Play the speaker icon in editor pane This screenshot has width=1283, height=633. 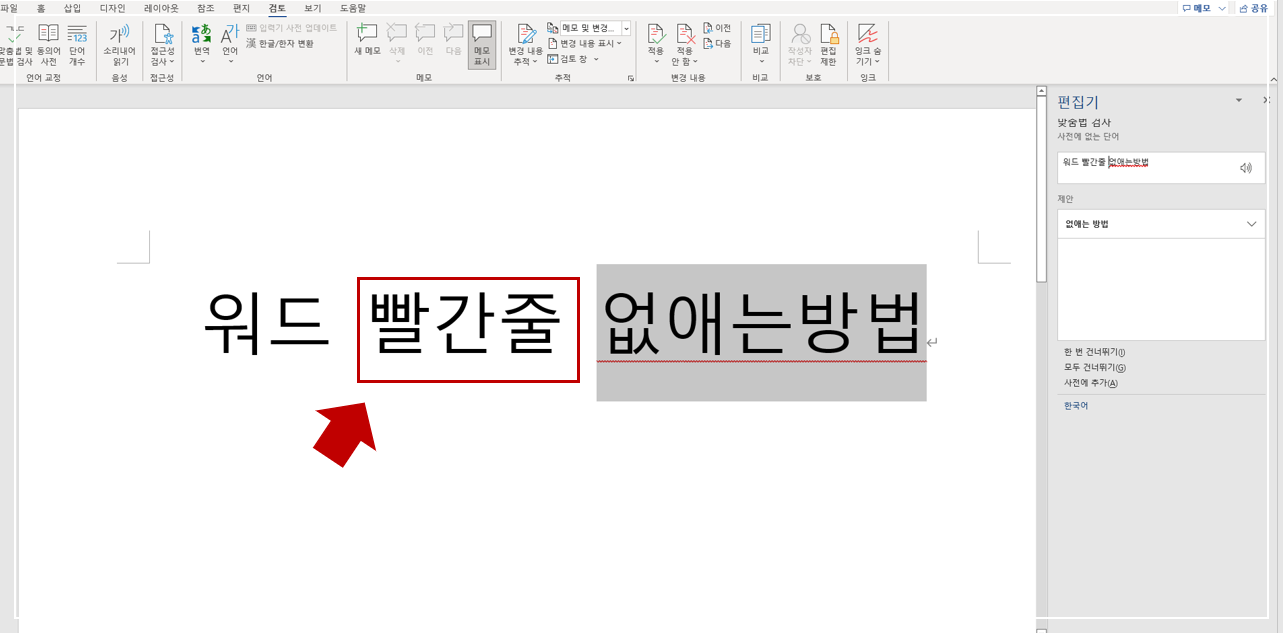tap(1246, 168)
